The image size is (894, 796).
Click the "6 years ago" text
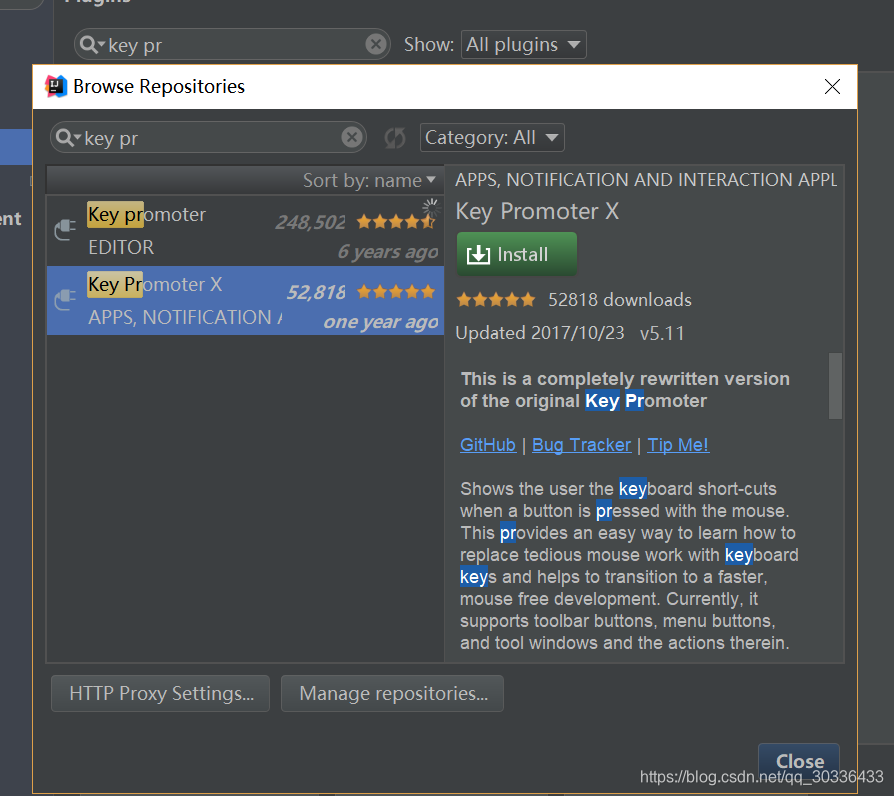click(x=388, y=251)
